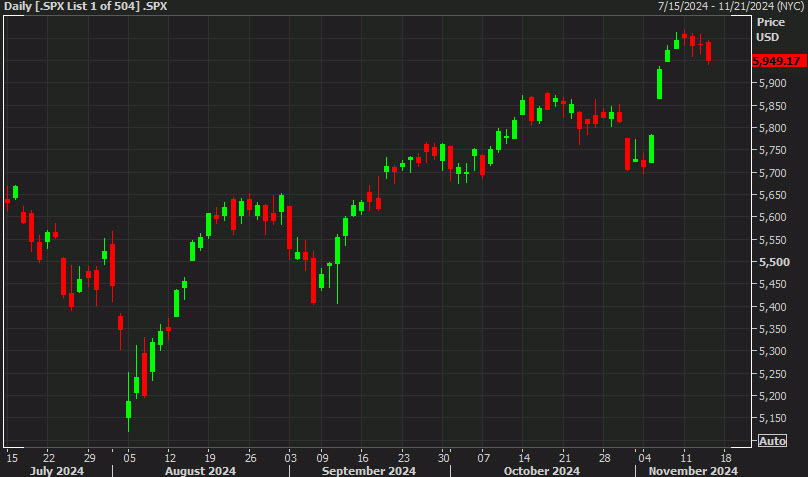Viewport: 808px width, 477px height.
Task: Select the 5,700 price axis label
Action: pyautogui.click(x=772, y=173)
